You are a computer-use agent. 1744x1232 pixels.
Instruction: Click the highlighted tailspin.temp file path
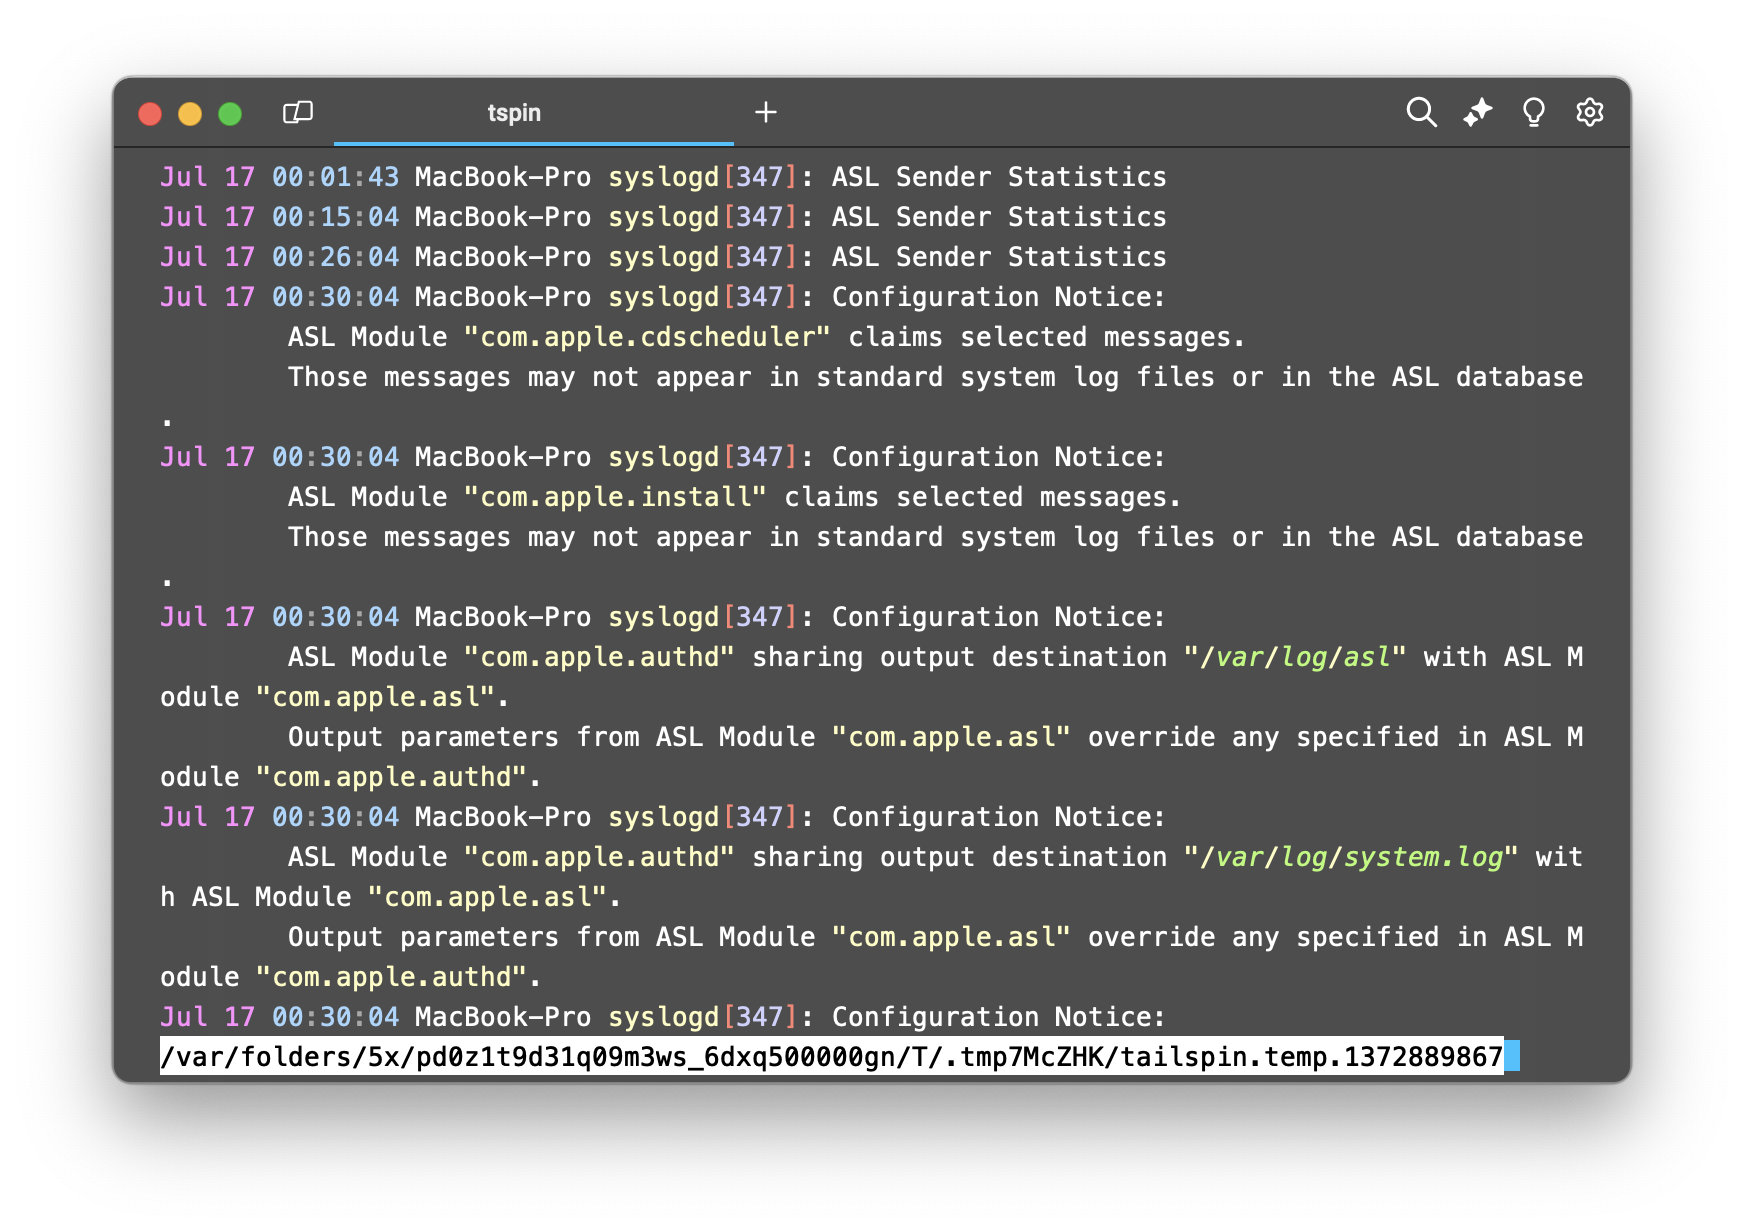[830, 1056]
